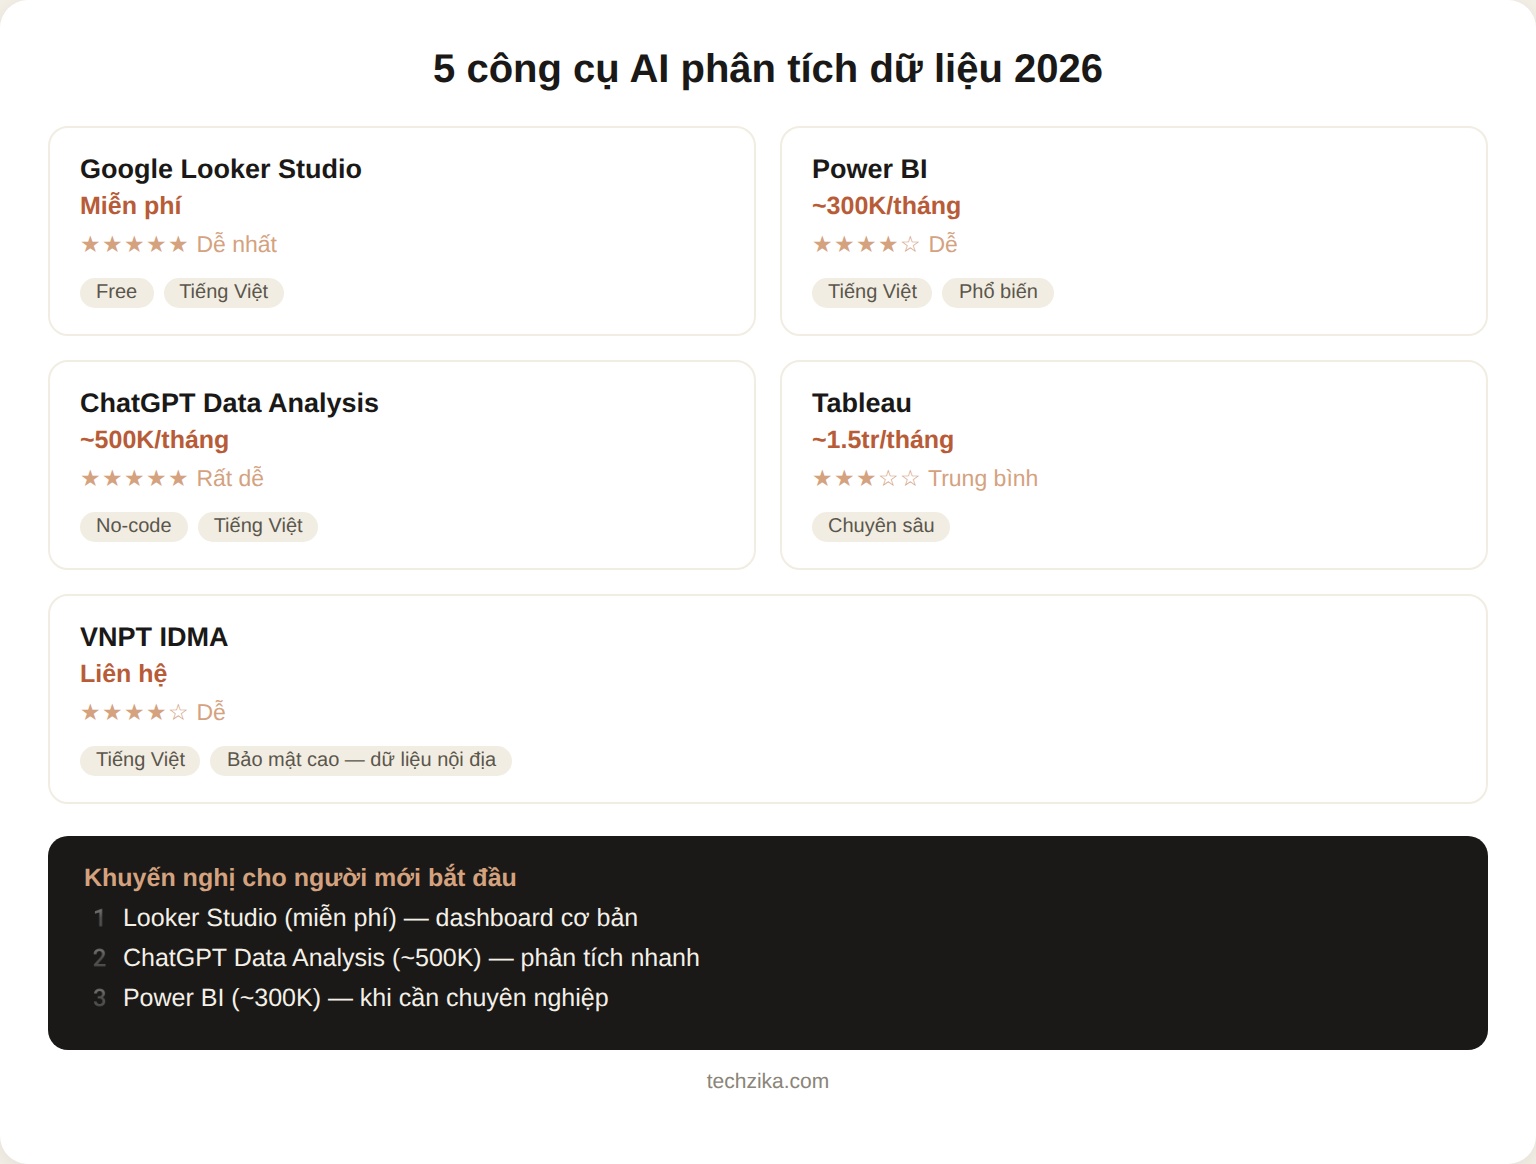1536x1164 pixels.
Task: Click the 'Liên hệ' price label
Action: [x=123, y=674]
